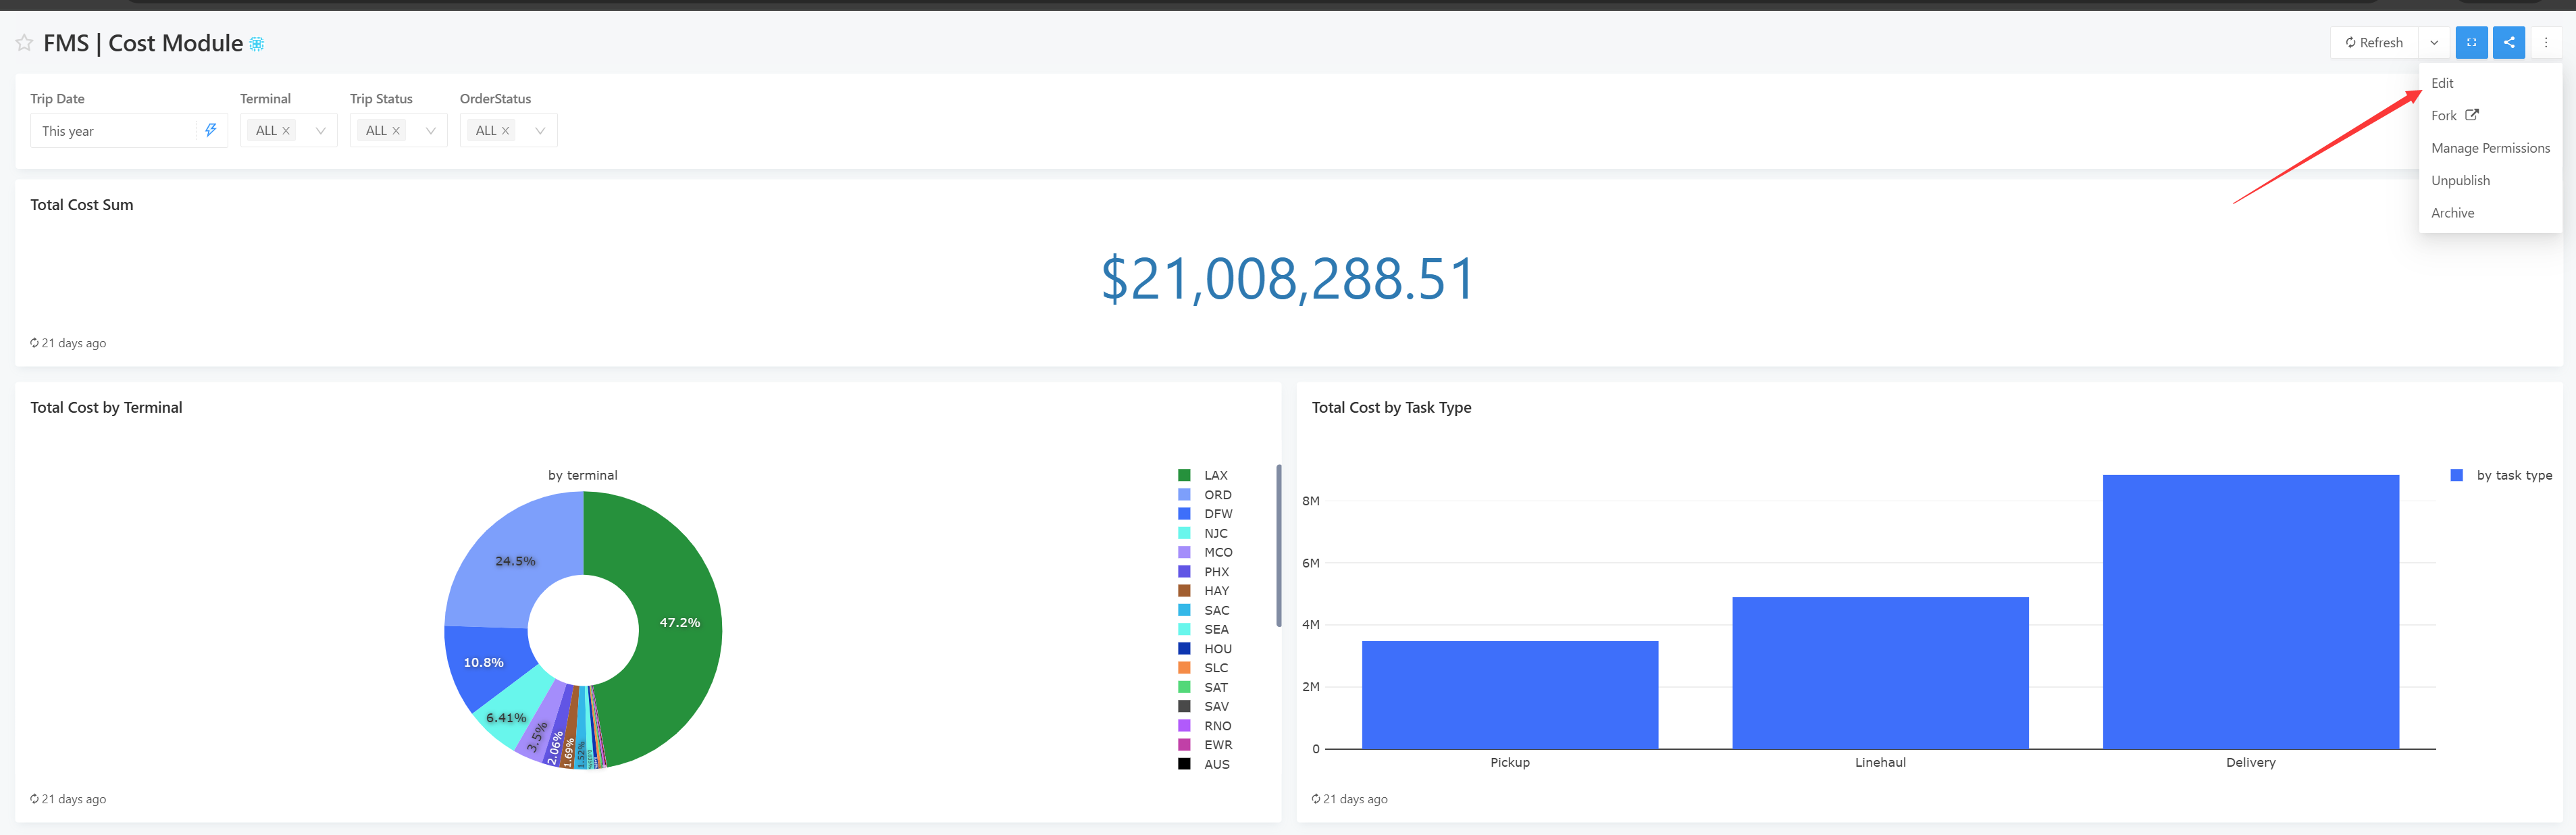Click the published dashboard icon beside the title
The width and height of the screenshot is (2576, 835).
click(257, 44)
